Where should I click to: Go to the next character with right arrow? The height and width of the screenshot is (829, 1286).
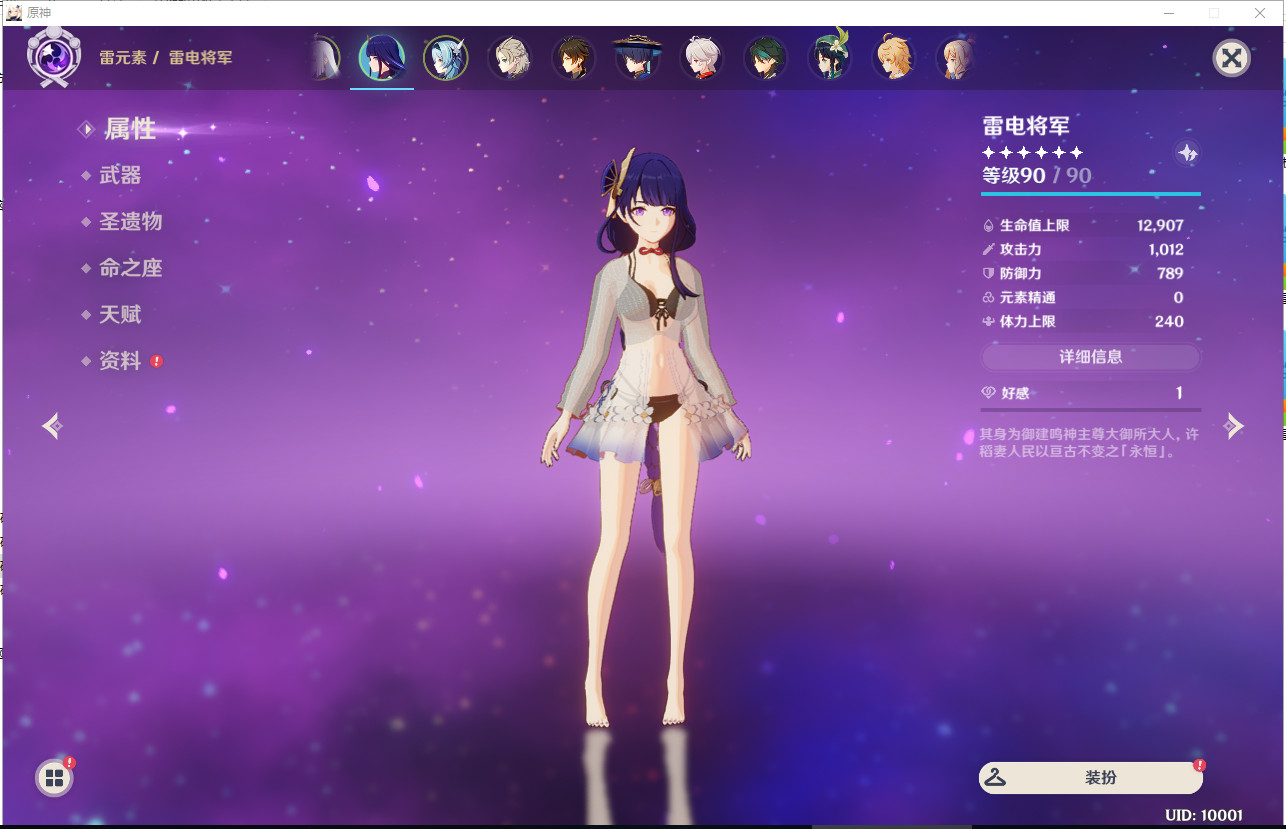pyautogui.click(x=1233, y=426)
